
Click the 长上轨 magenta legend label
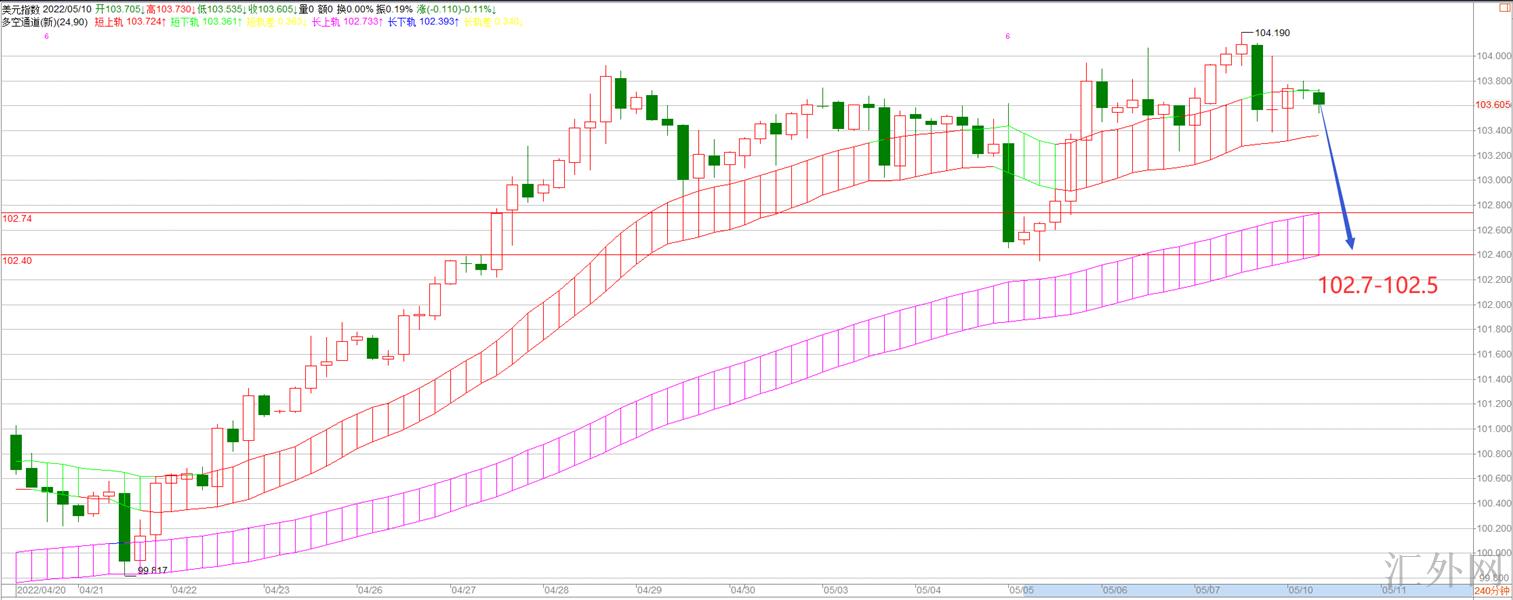pyautogui.click(x=328, y=21)
